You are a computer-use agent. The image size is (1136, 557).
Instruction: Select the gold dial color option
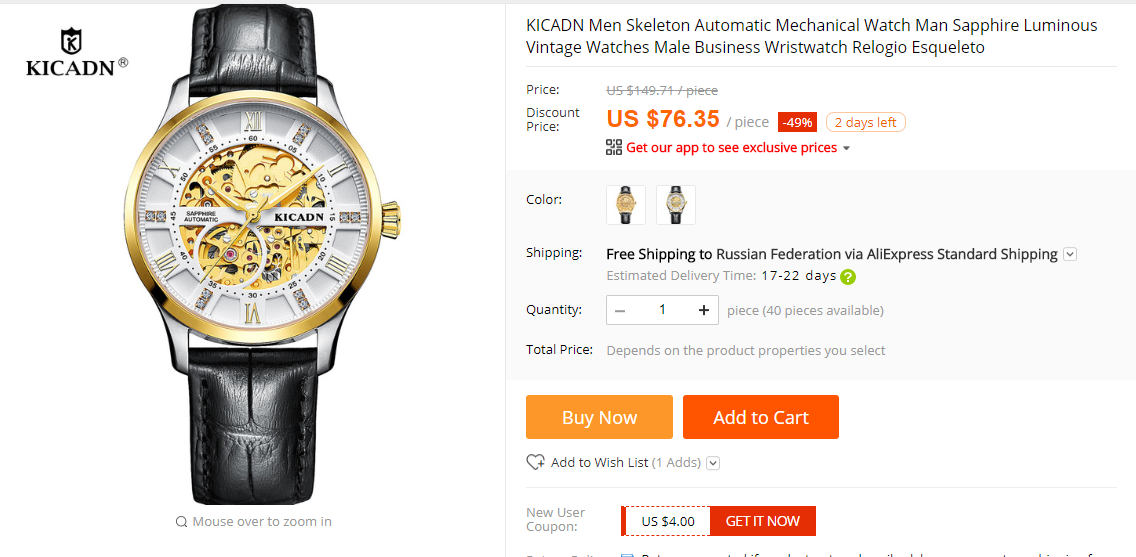coord(626,205)
